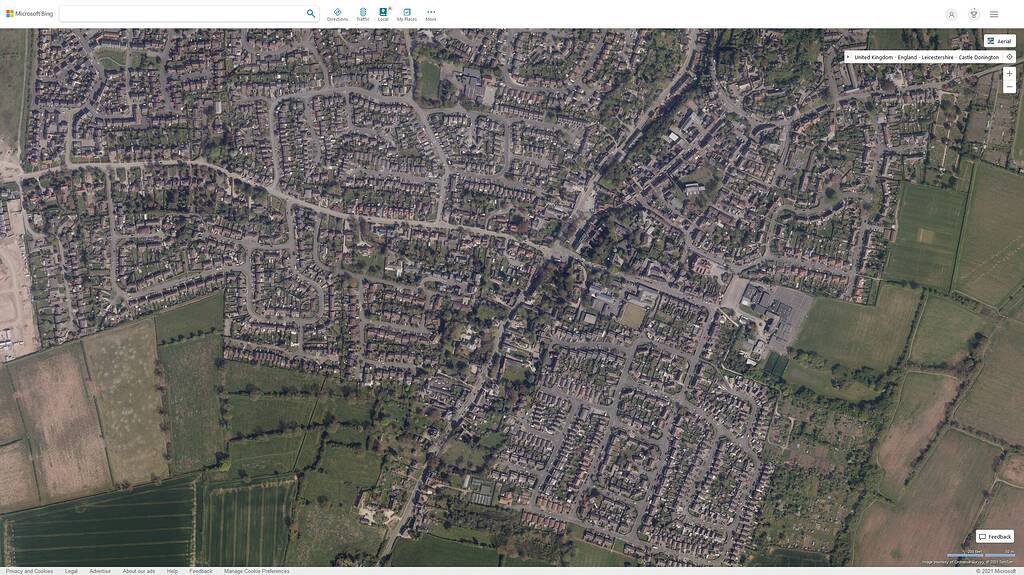
Task: Open My Places
Action: point(406,14)
